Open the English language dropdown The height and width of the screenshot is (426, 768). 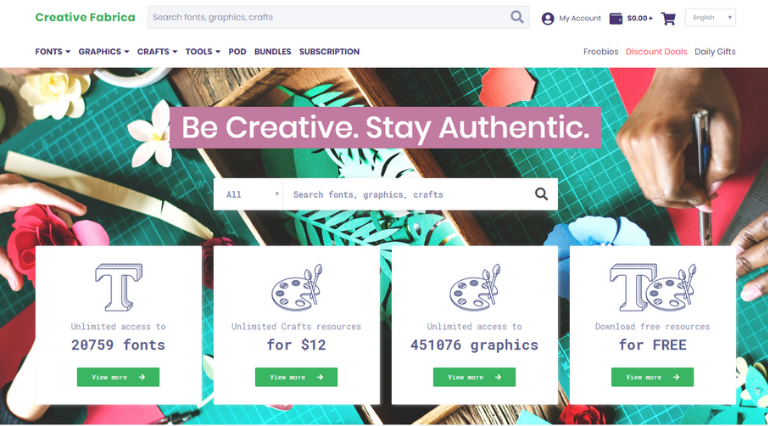[x=710, y=18]
